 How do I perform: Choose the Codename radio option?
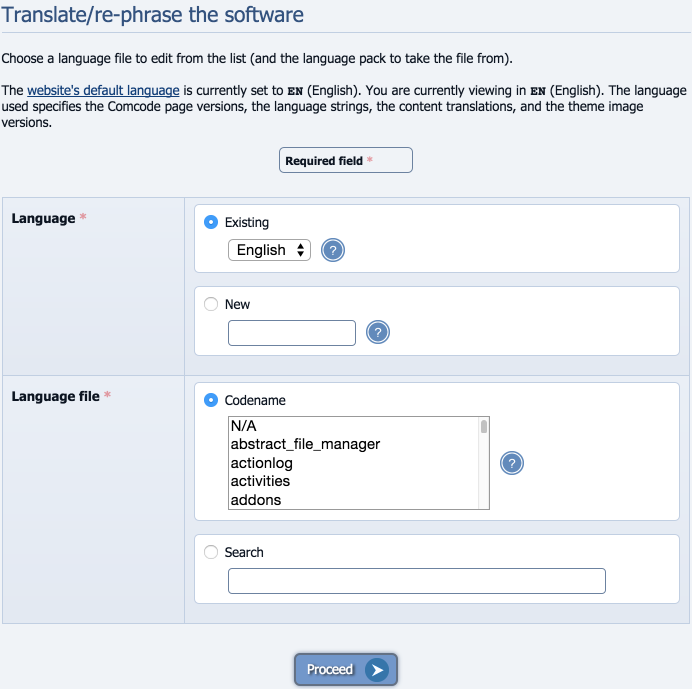tap(211, 400)
